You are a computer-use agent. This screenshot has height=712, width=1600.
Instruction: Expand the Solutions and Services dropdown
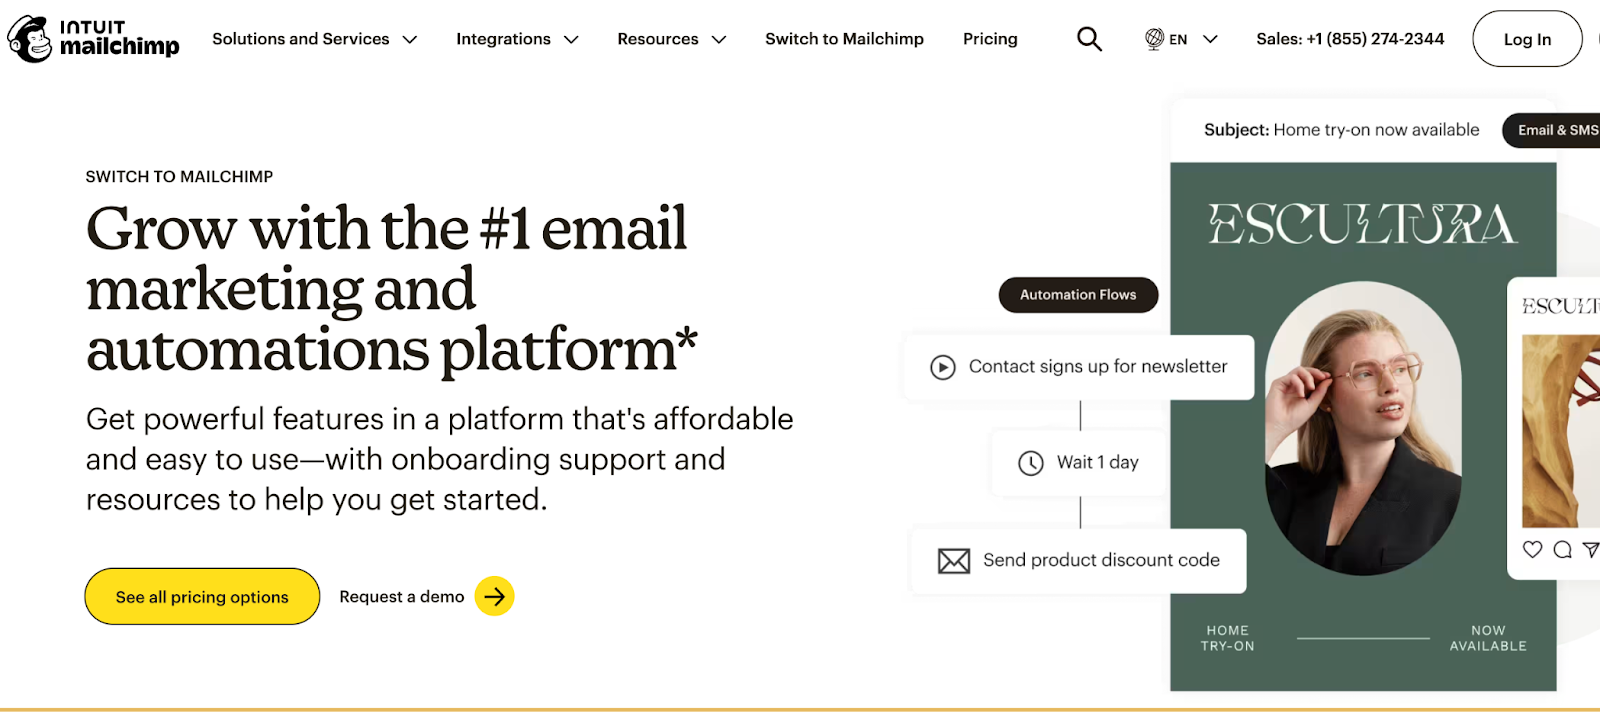pos(315,39)
